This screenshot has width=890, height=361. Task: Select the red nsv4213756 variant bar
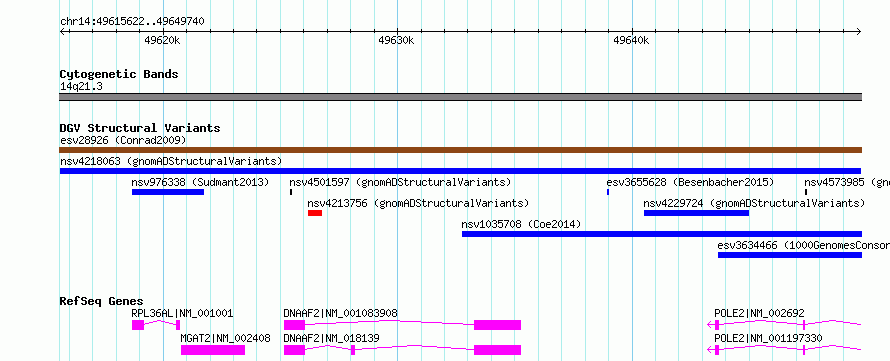(315, 213)
